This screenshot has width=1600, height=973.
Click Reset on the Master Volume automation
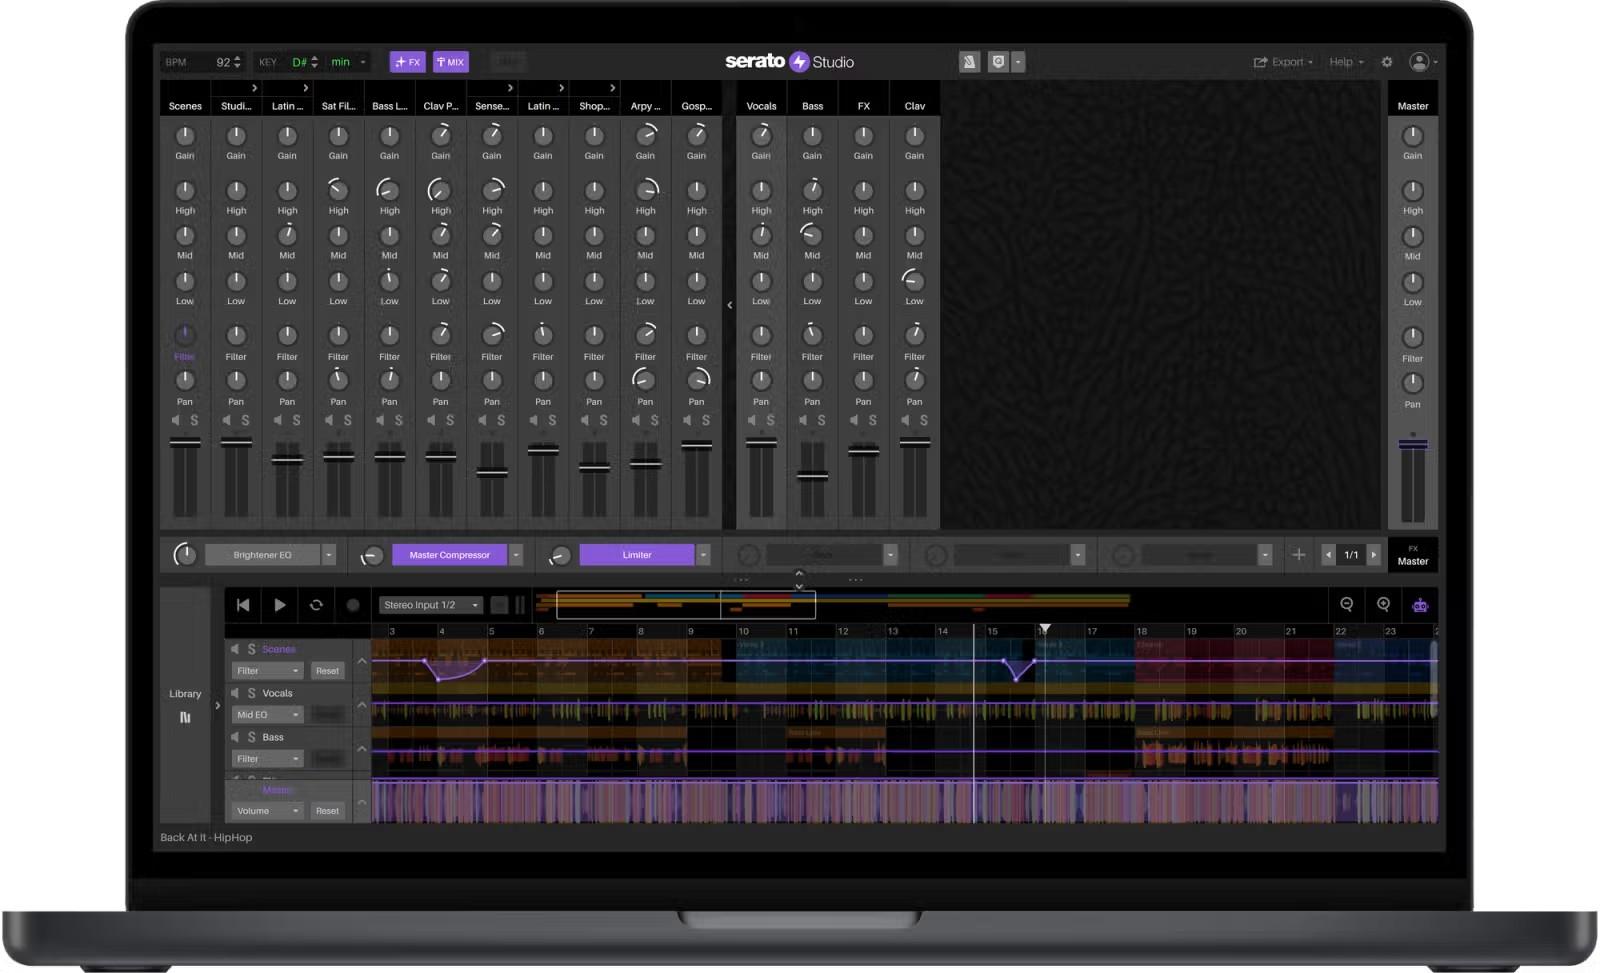[x=327, y=810]
